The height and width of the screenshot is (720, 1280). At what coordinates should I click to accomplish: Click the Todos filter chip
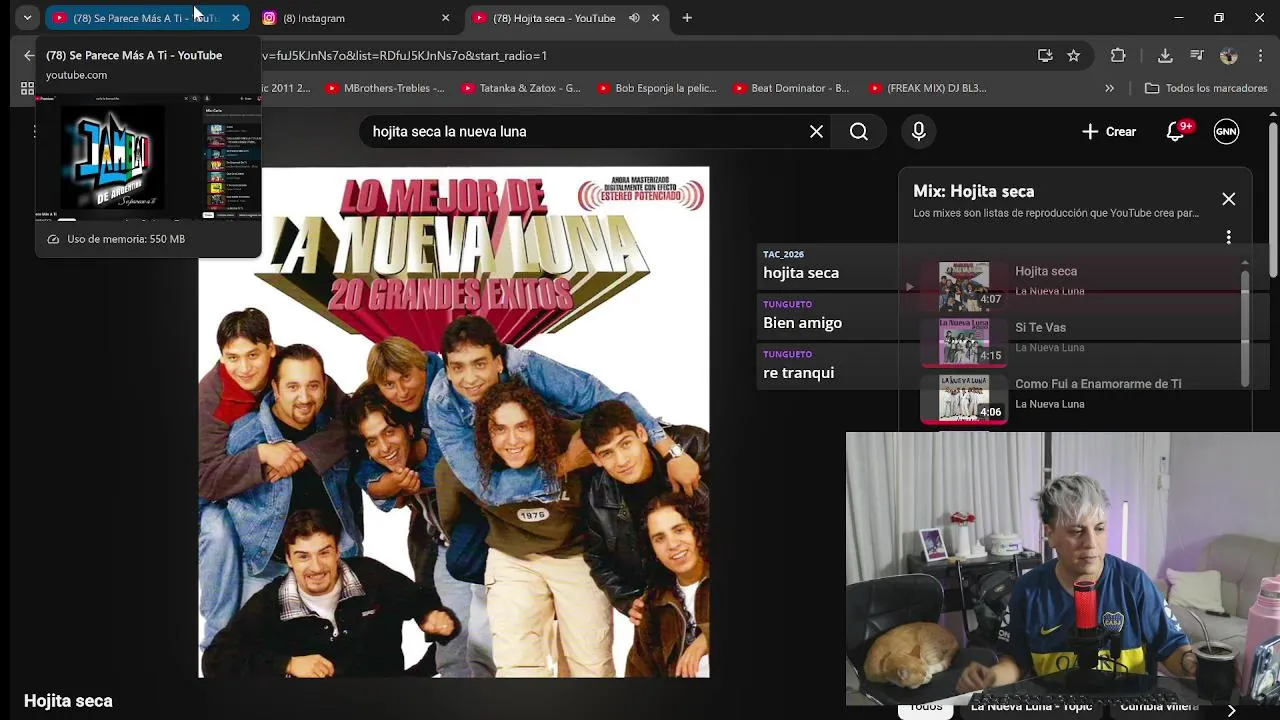925,707
